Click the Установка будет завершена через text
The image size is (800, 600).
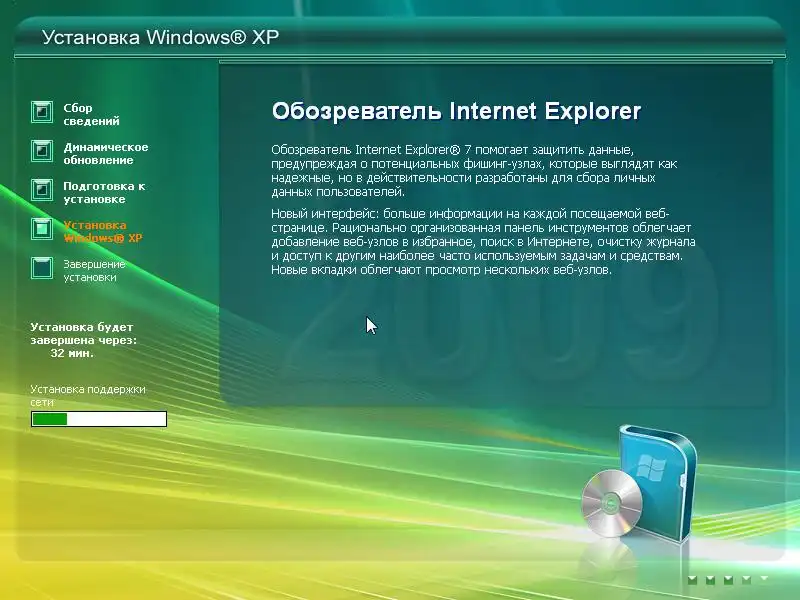(83, 334)
